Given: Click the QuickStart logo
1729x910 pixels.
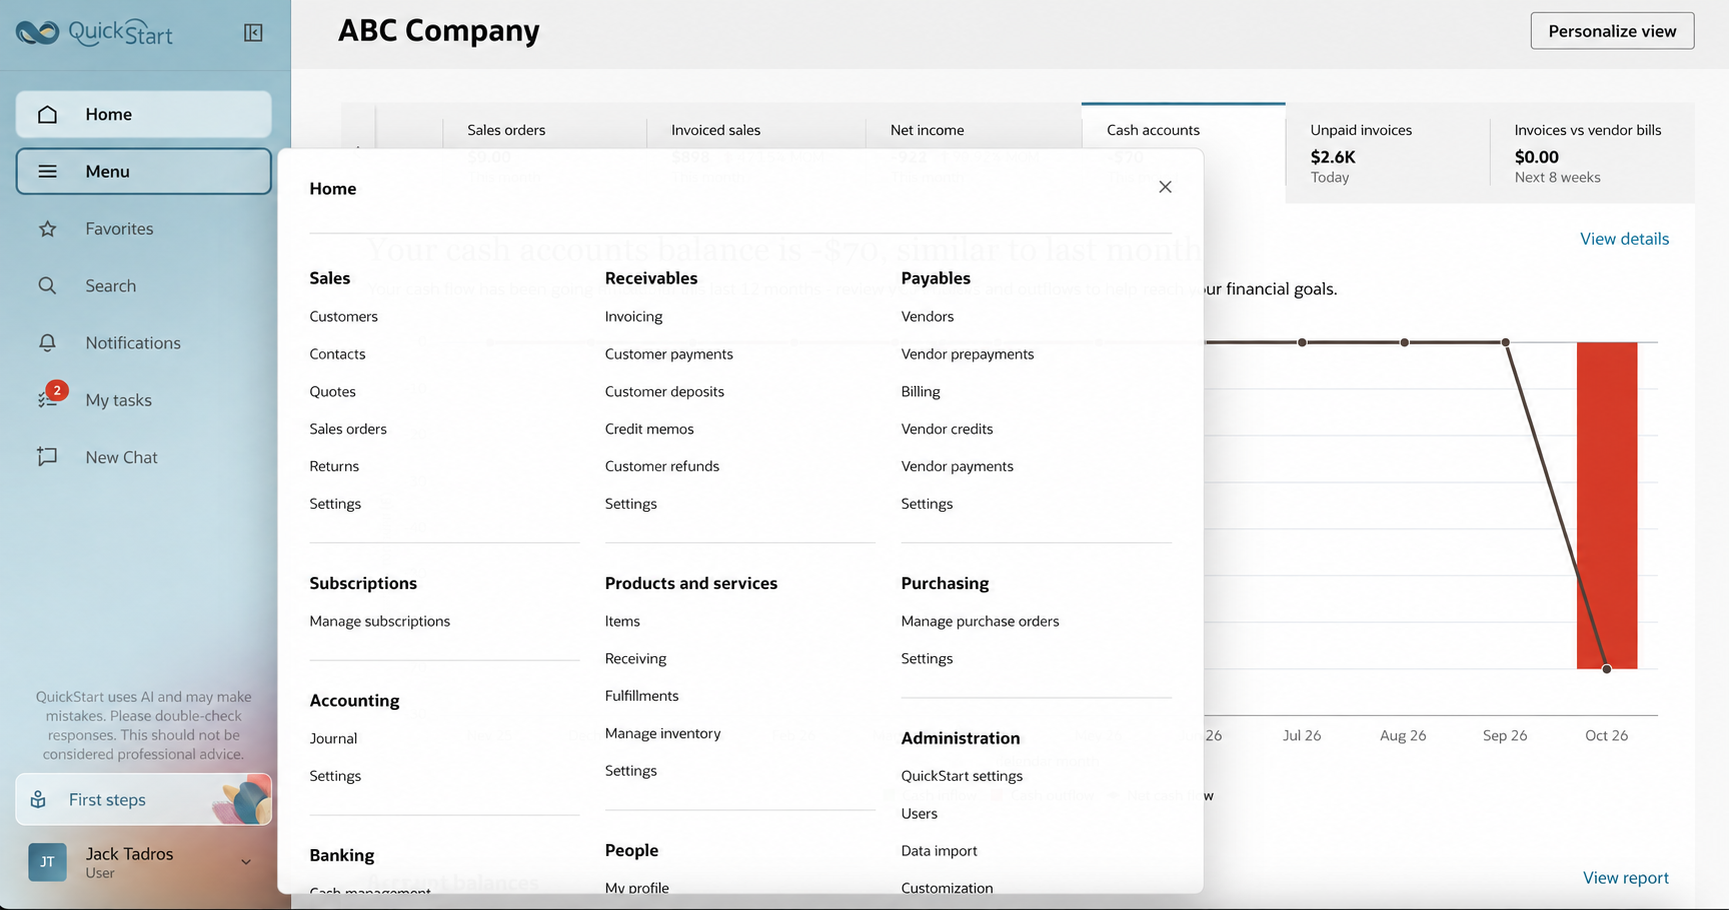Looking at the screenshot, I should click(94, 32).
